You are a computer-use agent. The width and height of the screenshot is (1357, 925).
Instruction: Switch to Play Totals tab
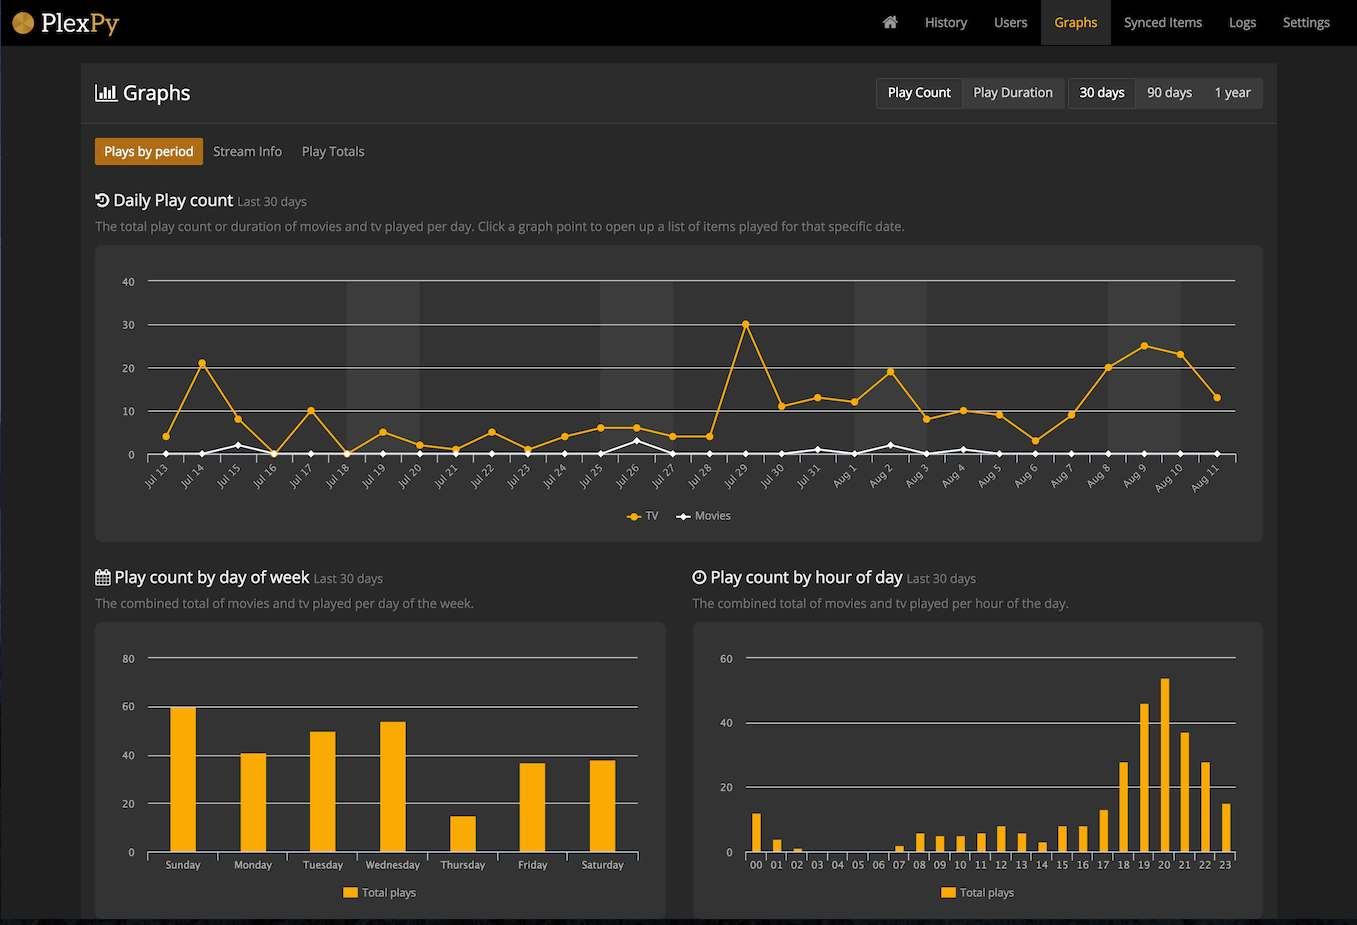[x=333, y=152]
